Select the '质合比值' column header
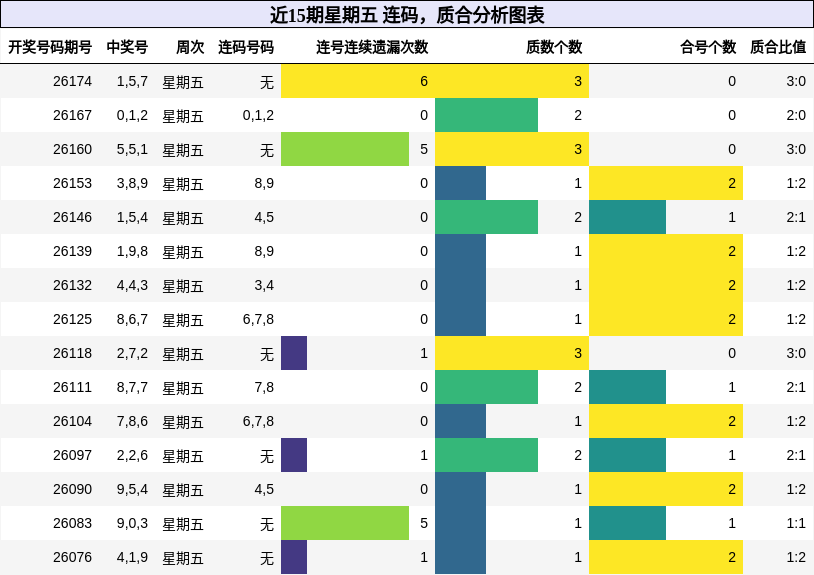The width and height of the screenshot is (814, 575). (778, 47)
